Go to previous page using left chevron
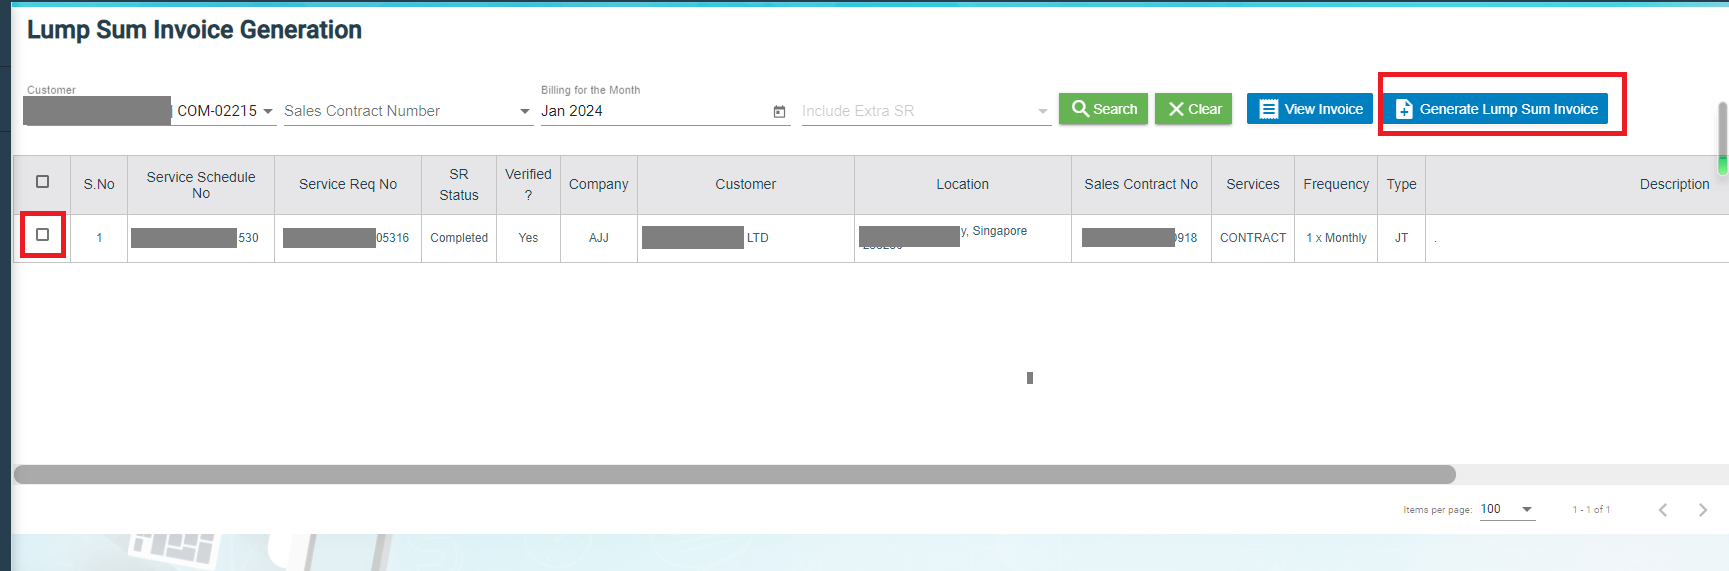 (1663, 510)
